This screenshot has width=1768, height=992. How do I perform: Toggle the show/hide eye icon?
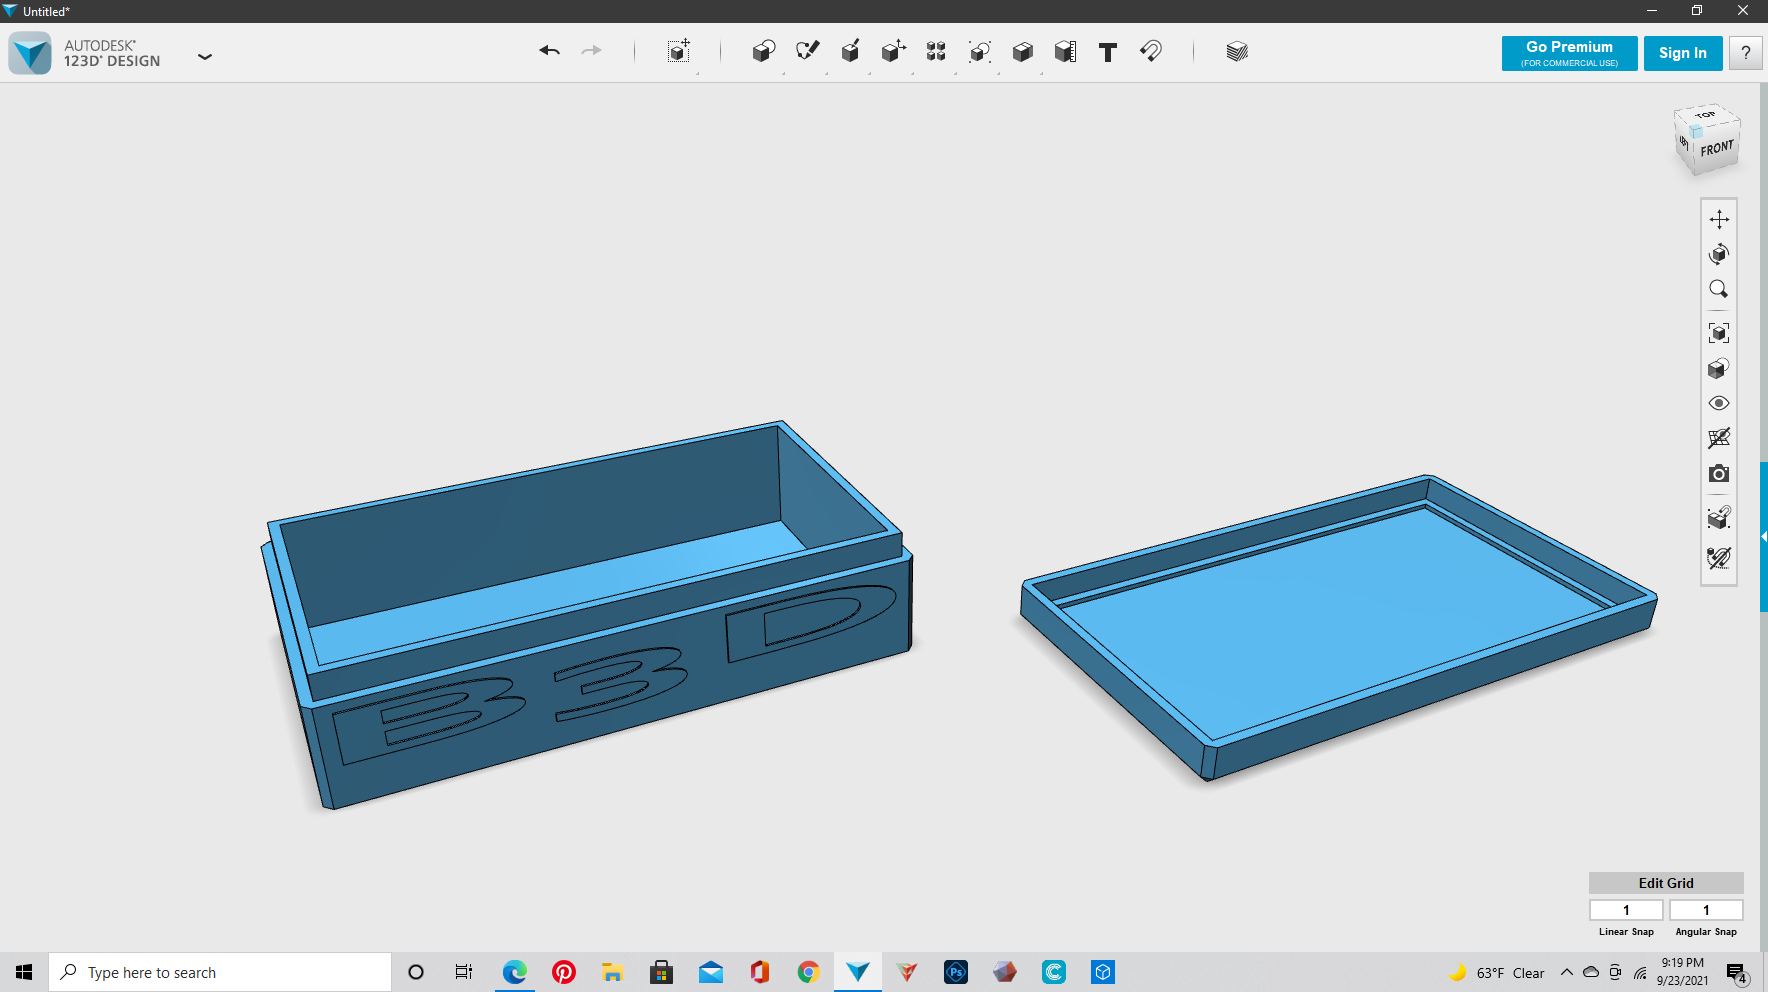point(1718,403)
